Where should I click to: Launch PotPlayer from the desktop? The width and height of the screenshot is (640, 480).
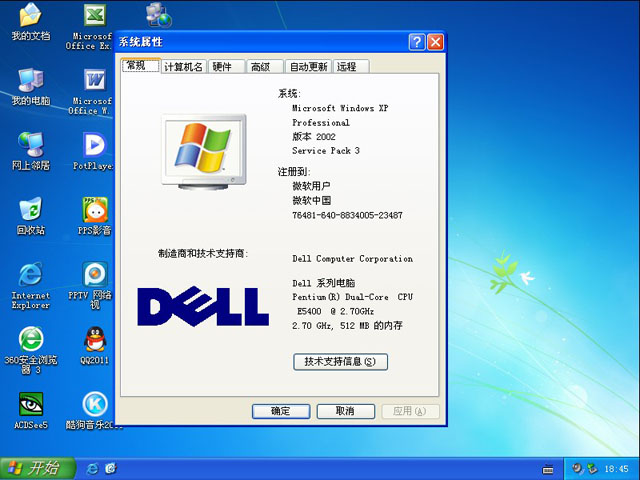(x=93, y=151)
